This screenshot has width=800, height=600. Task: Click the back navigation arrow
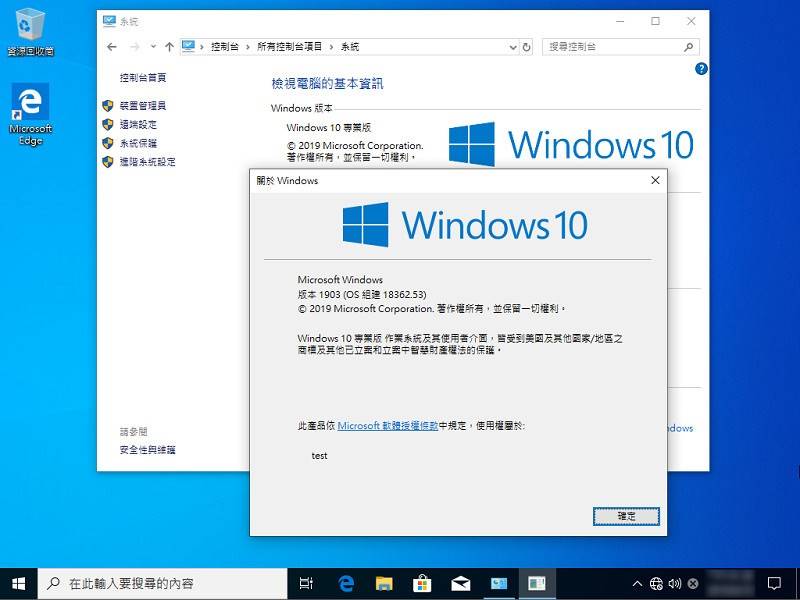coord(111,46)
